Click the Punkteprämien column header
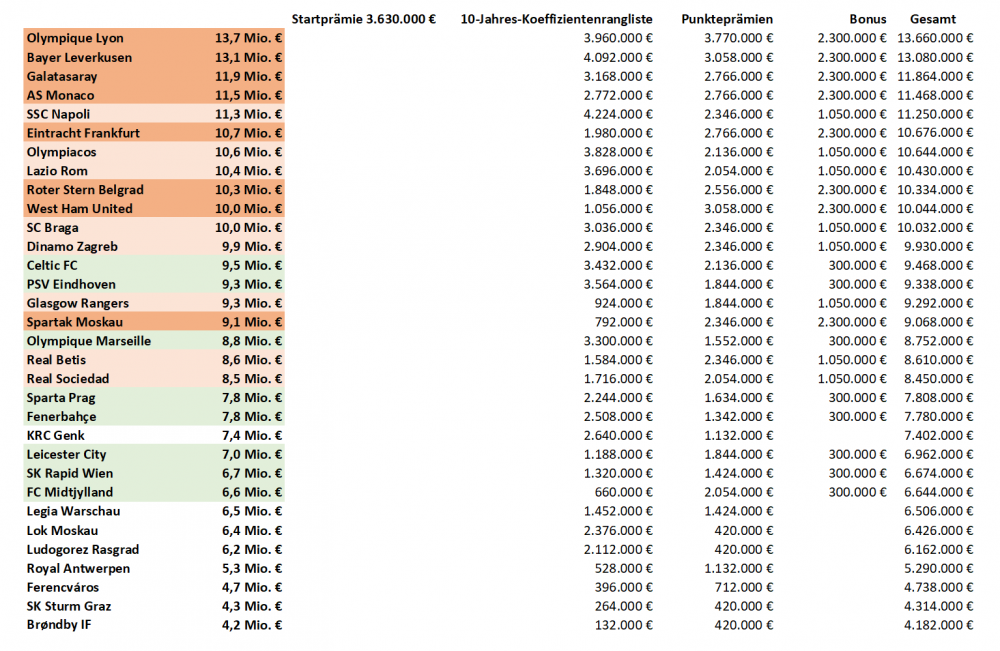This screenshot has width=1000, height=651. (x=727, y=19)
